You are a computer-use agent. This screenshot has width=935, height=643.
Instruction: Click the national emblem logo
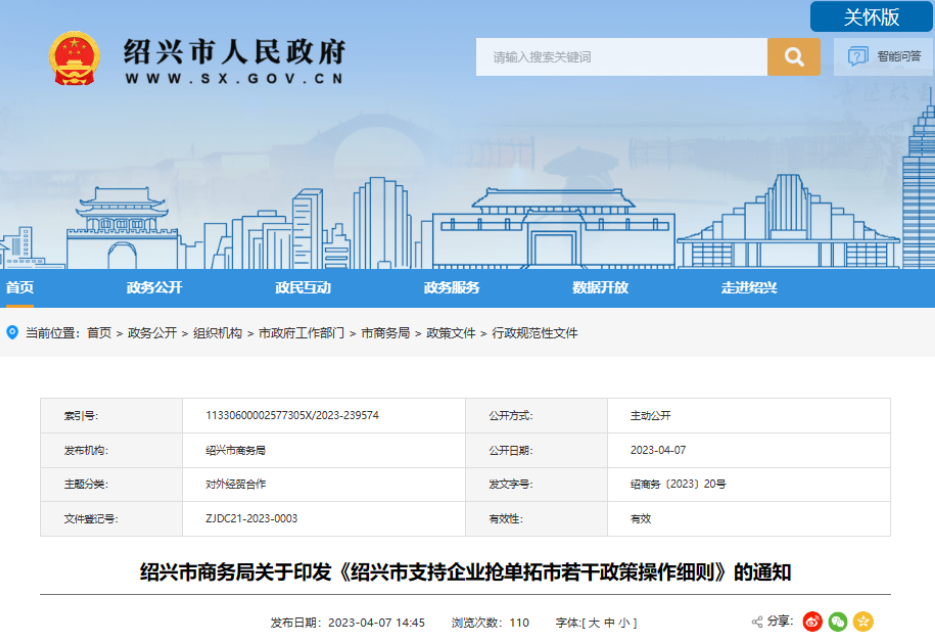click(75, 58)
